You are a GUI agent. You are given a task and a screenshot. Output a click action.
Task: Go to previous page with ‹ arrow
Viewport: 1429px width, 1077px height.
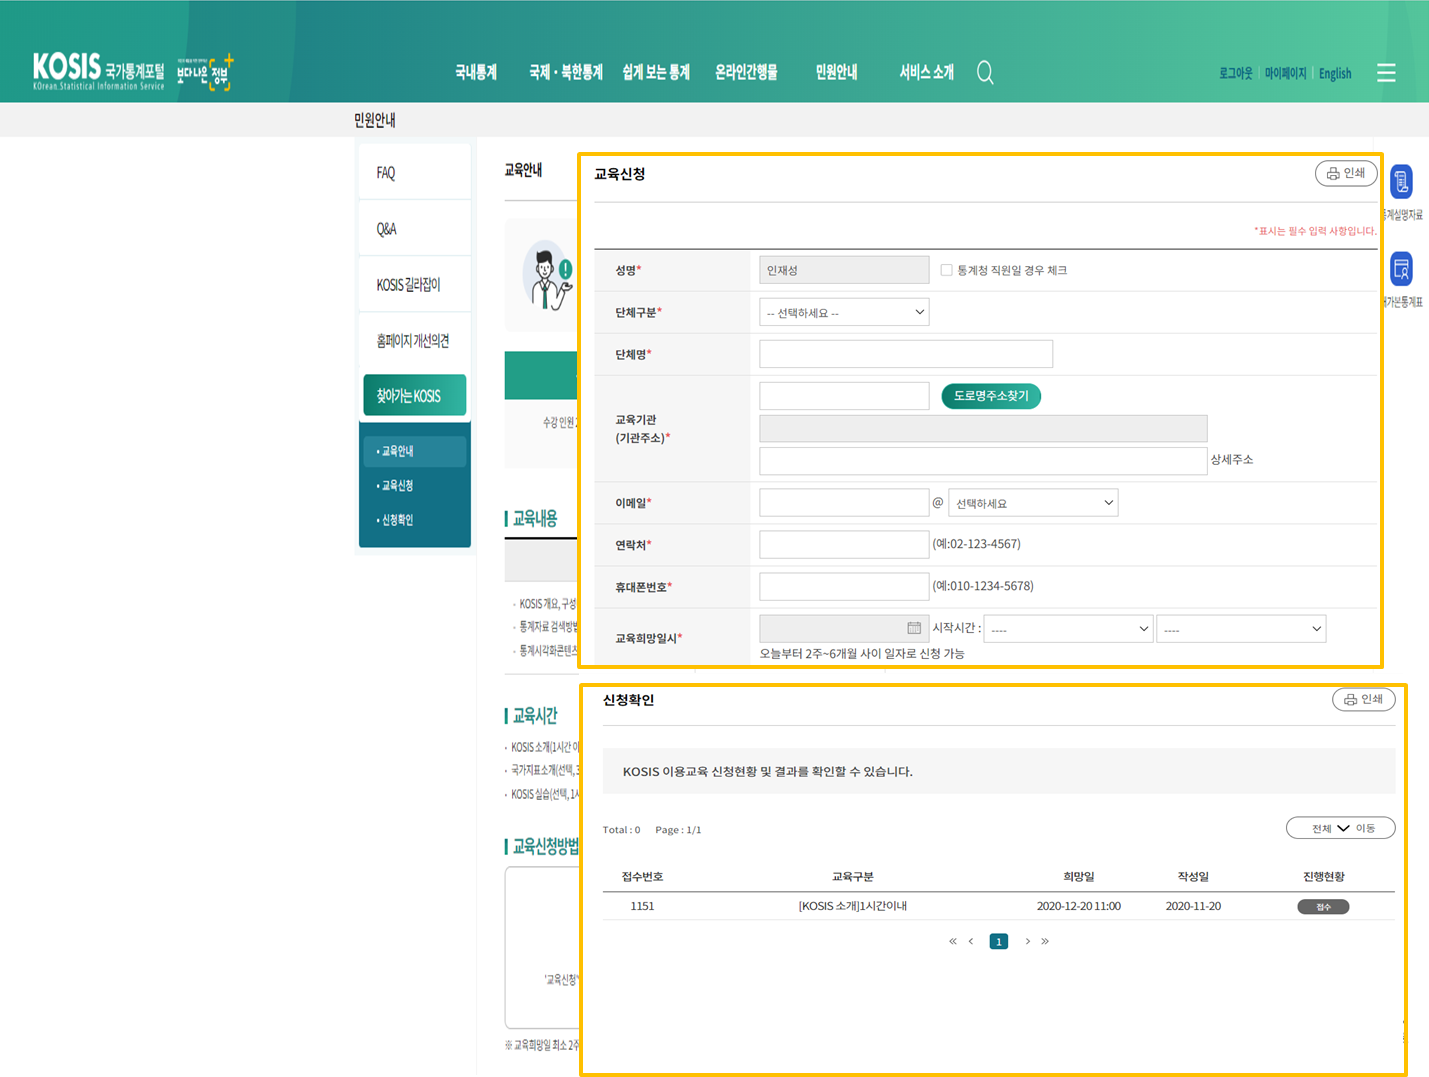[x=971, y=941]
